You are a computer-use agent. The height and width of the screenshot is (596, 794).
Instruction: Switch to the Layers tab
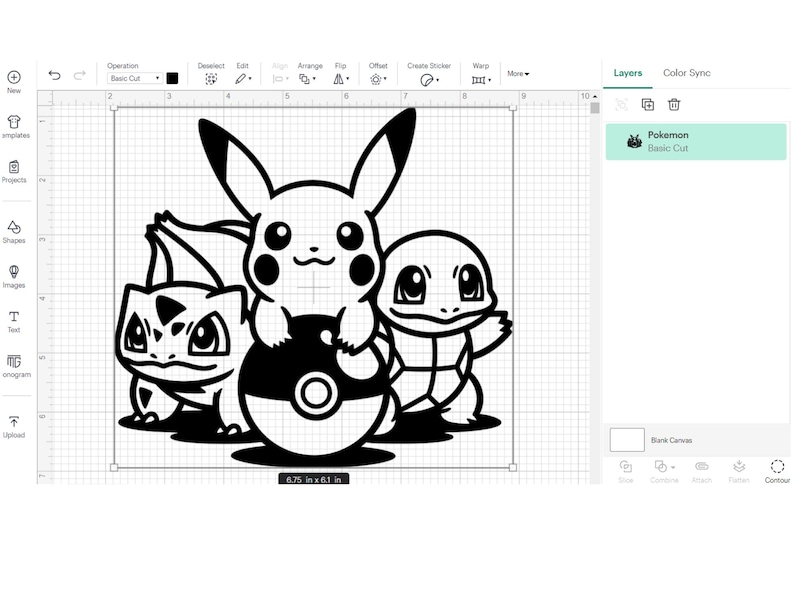(x=628, y=73)
